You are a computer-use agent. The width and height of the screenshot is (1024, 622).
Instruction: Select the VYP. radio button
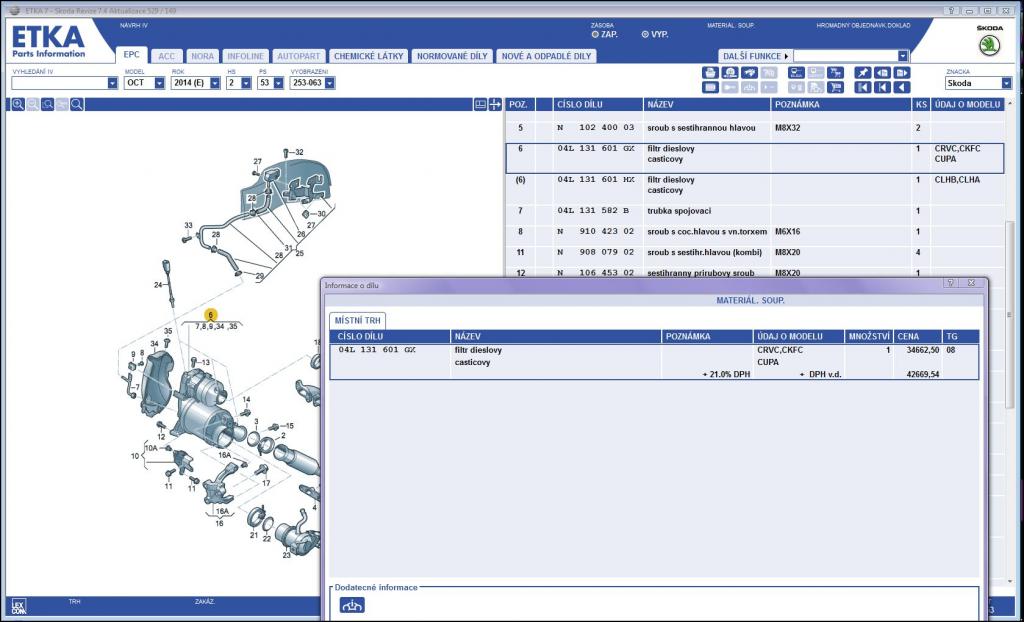[x=645, y=35]
